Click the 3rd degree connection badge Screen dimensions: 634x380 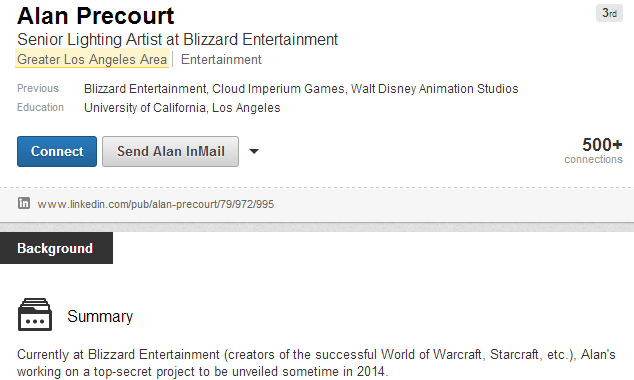(609, 13)
